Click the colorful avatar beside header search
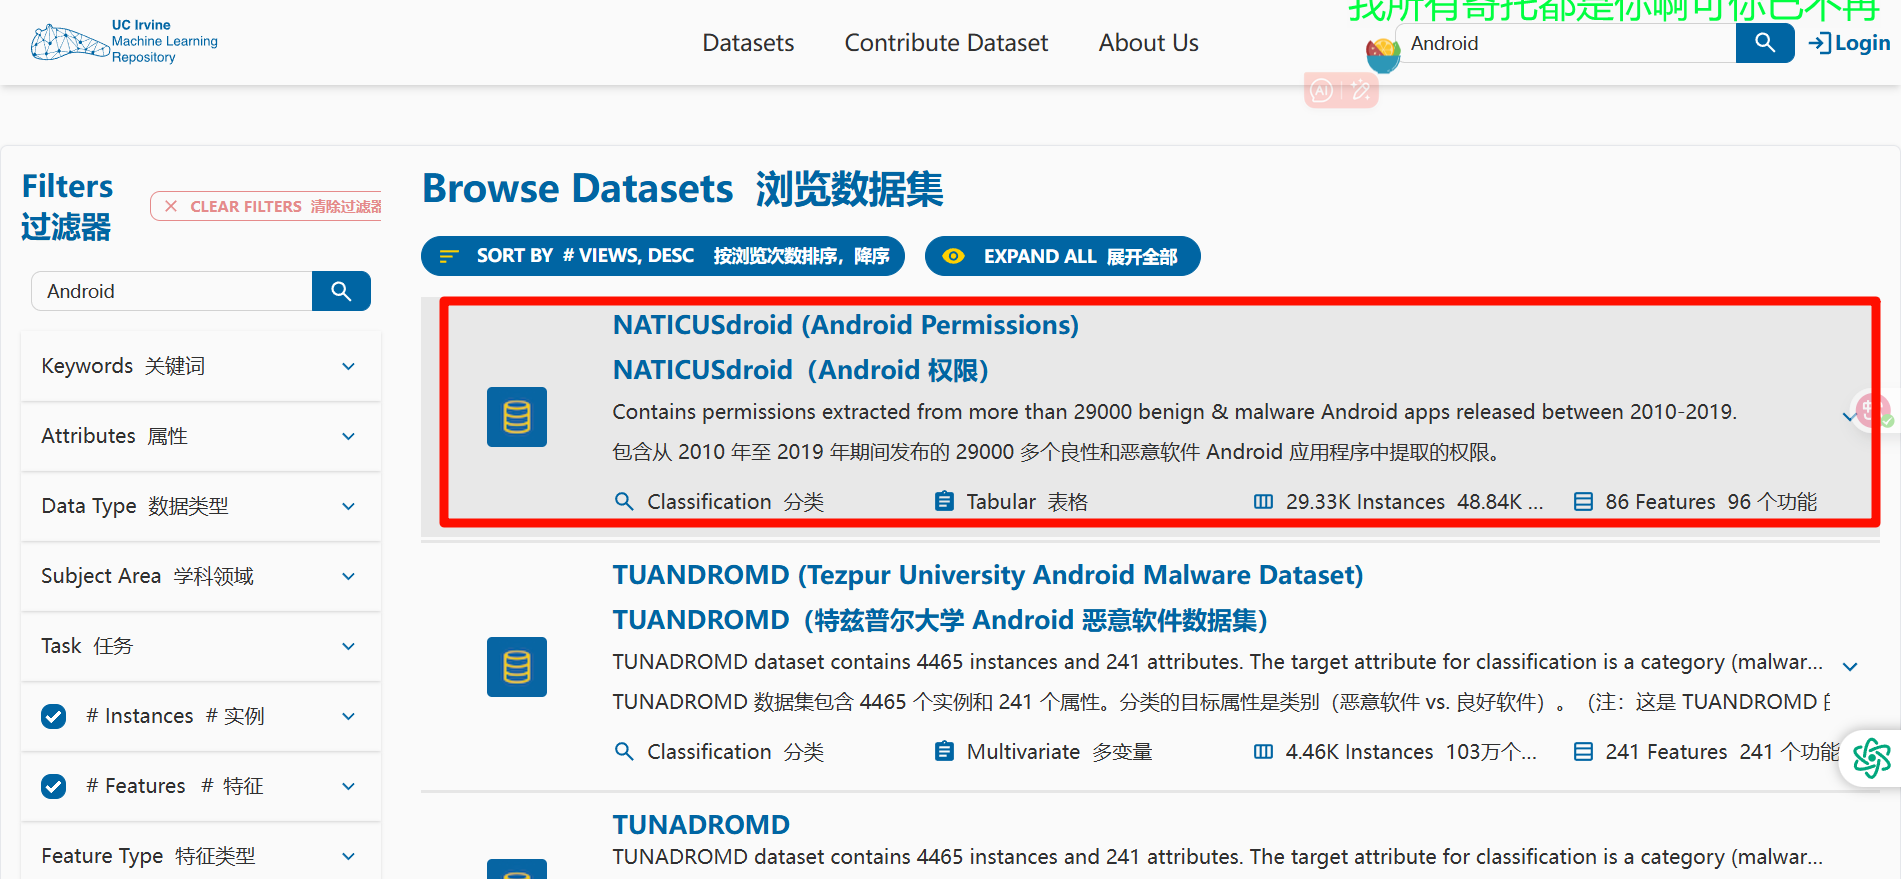The width and height of the screenshot is (1901, 879). [x=1382, y=54]
